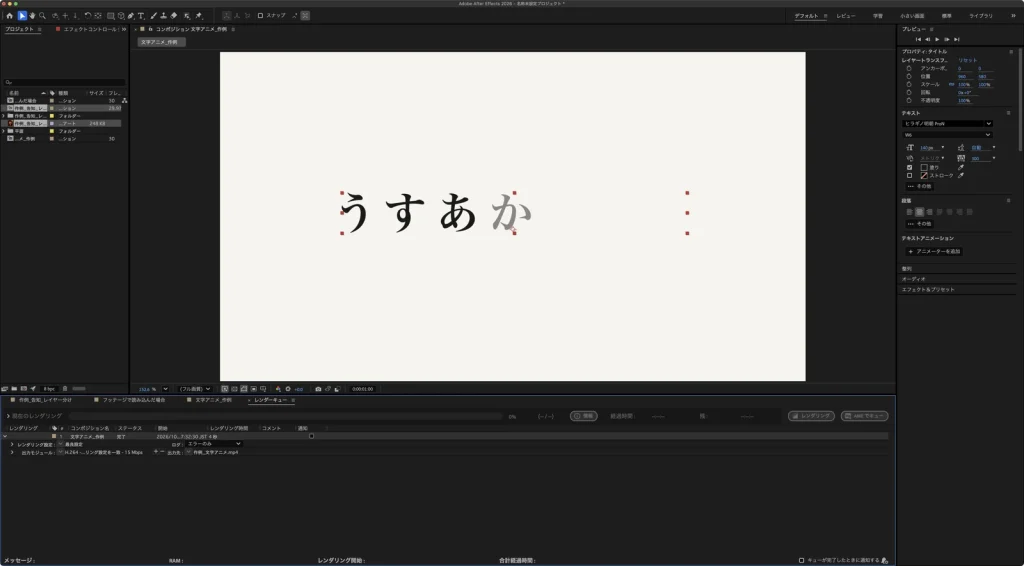Toggle stopwatch for スケール property
Viewport: 1024px width, 566px height.
click(x=908, y=84)
